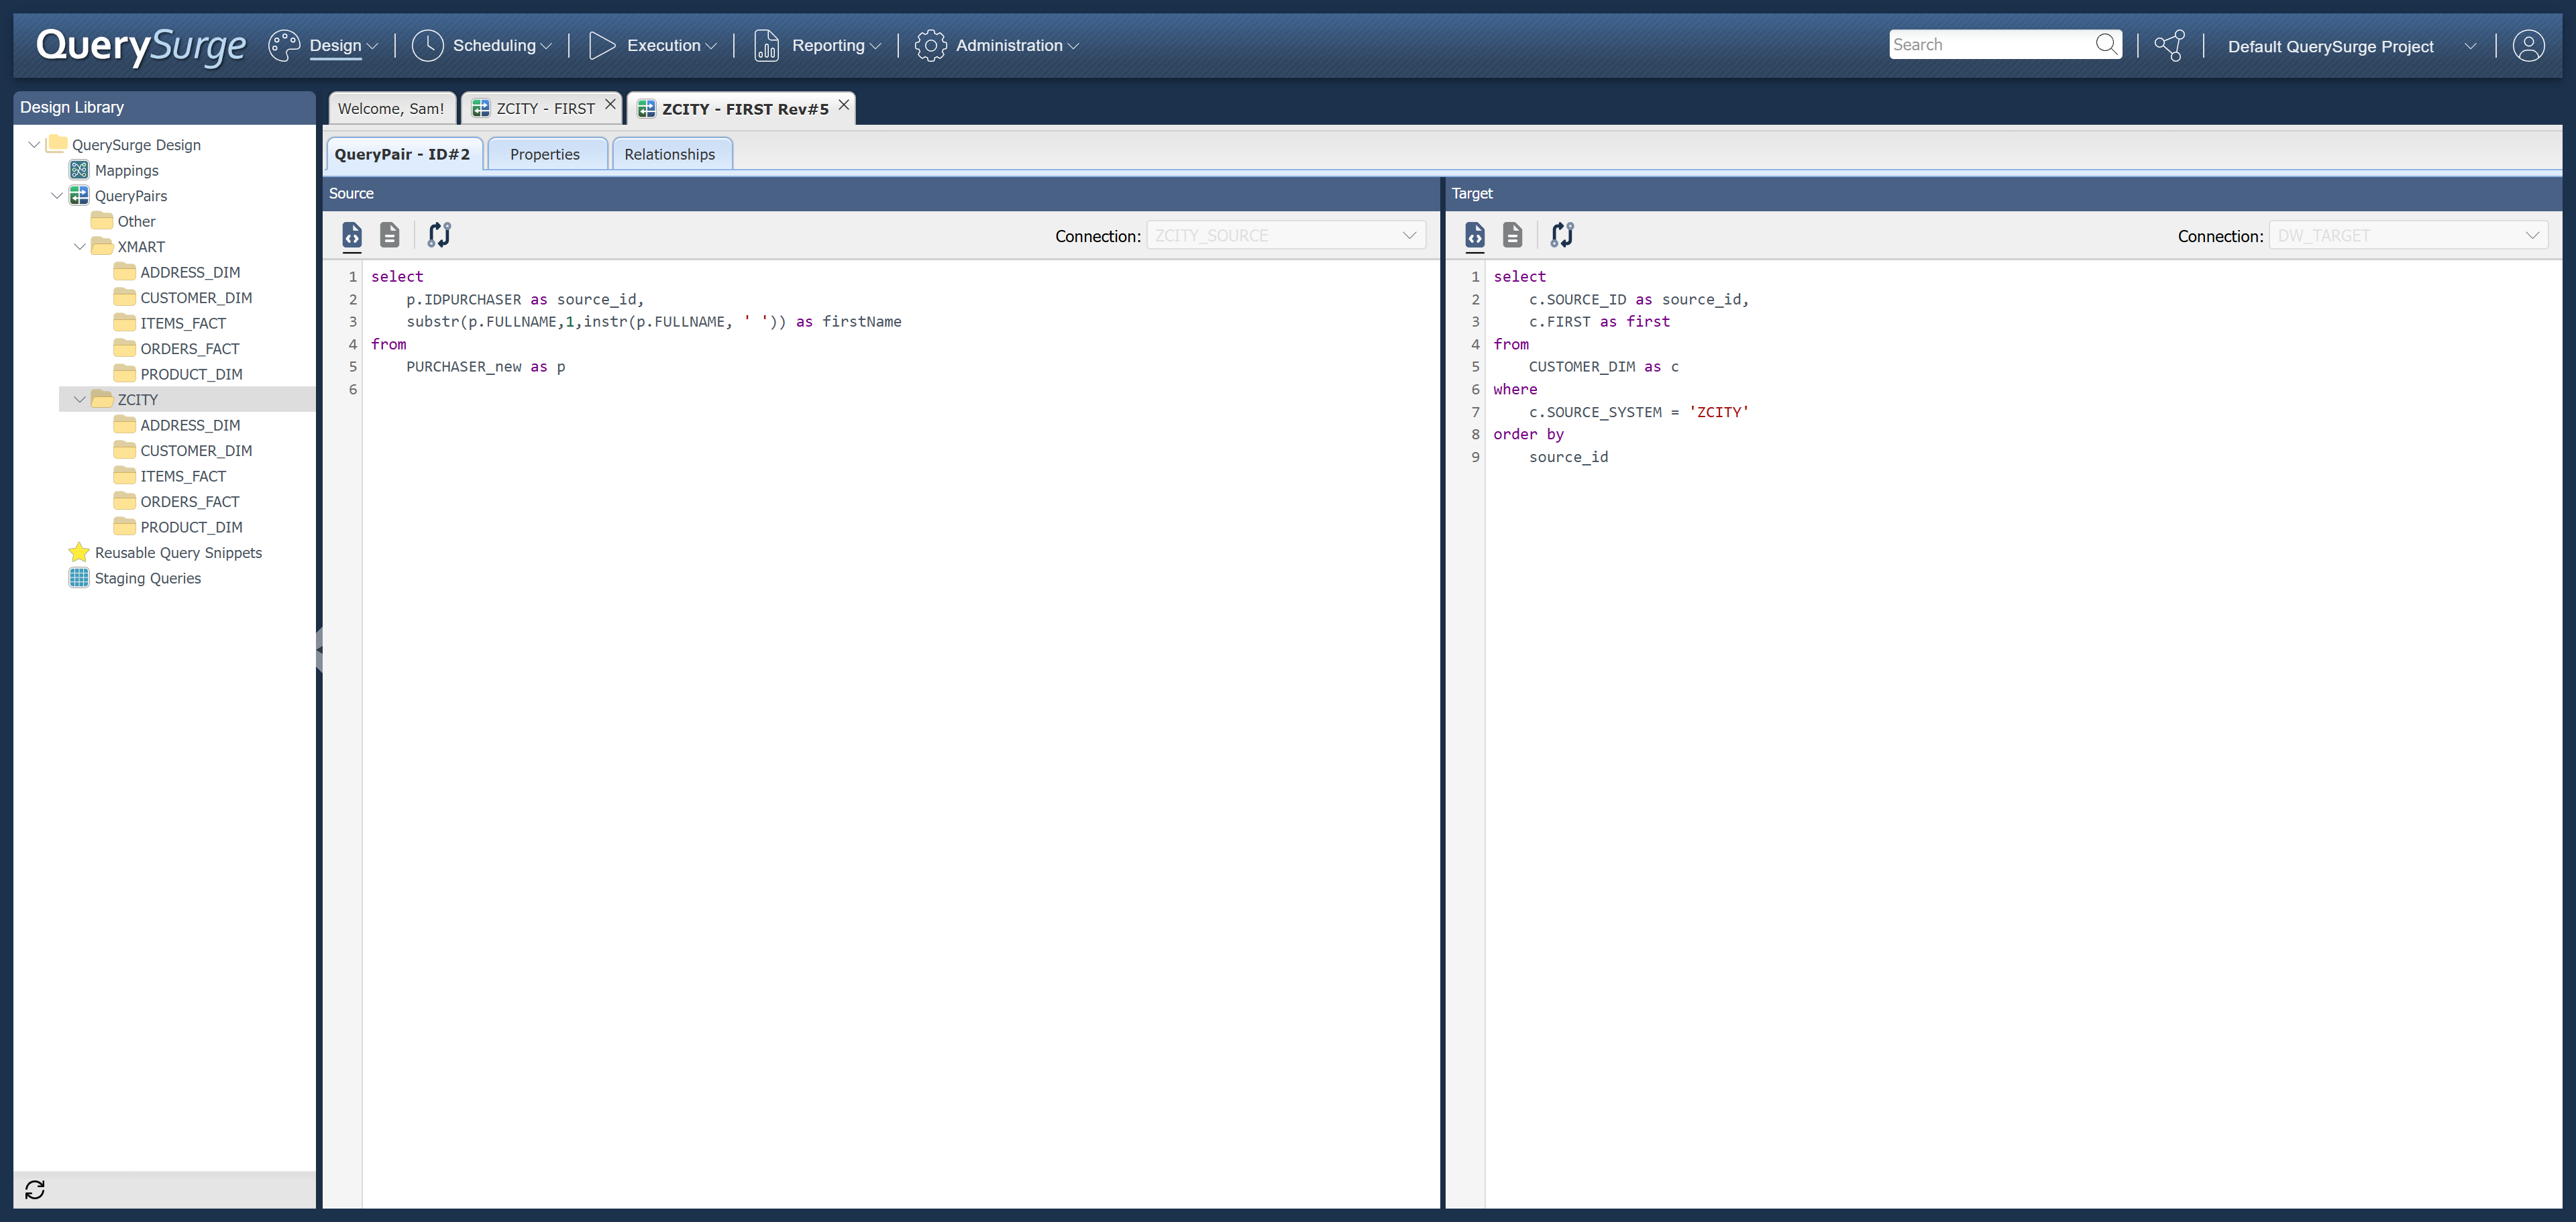Image resolution: width=2576 pixels, height=1222 pixels.
Task: Collapse the QueryPairs tree node
Action: 57,195
